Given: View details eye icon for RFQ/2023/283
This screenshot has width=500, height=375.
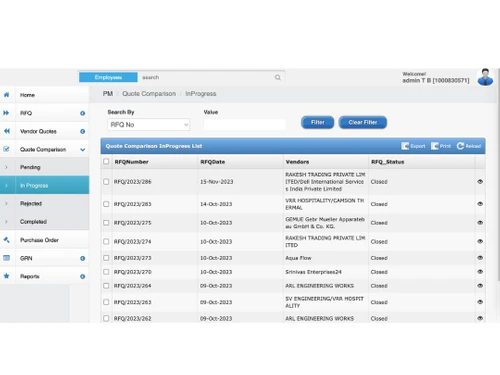Looking at the screenshot, I should tap(480, 204).
